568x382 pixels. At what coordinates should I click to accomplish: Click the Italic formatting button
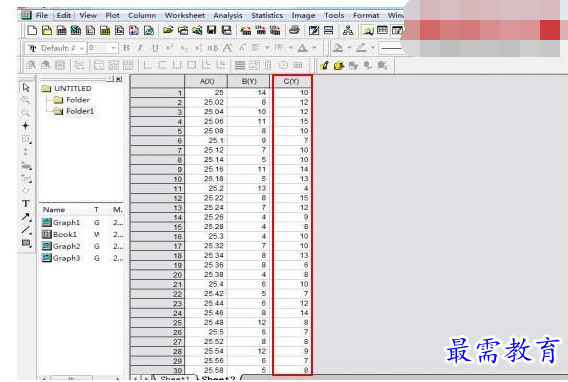click(140, 48)
